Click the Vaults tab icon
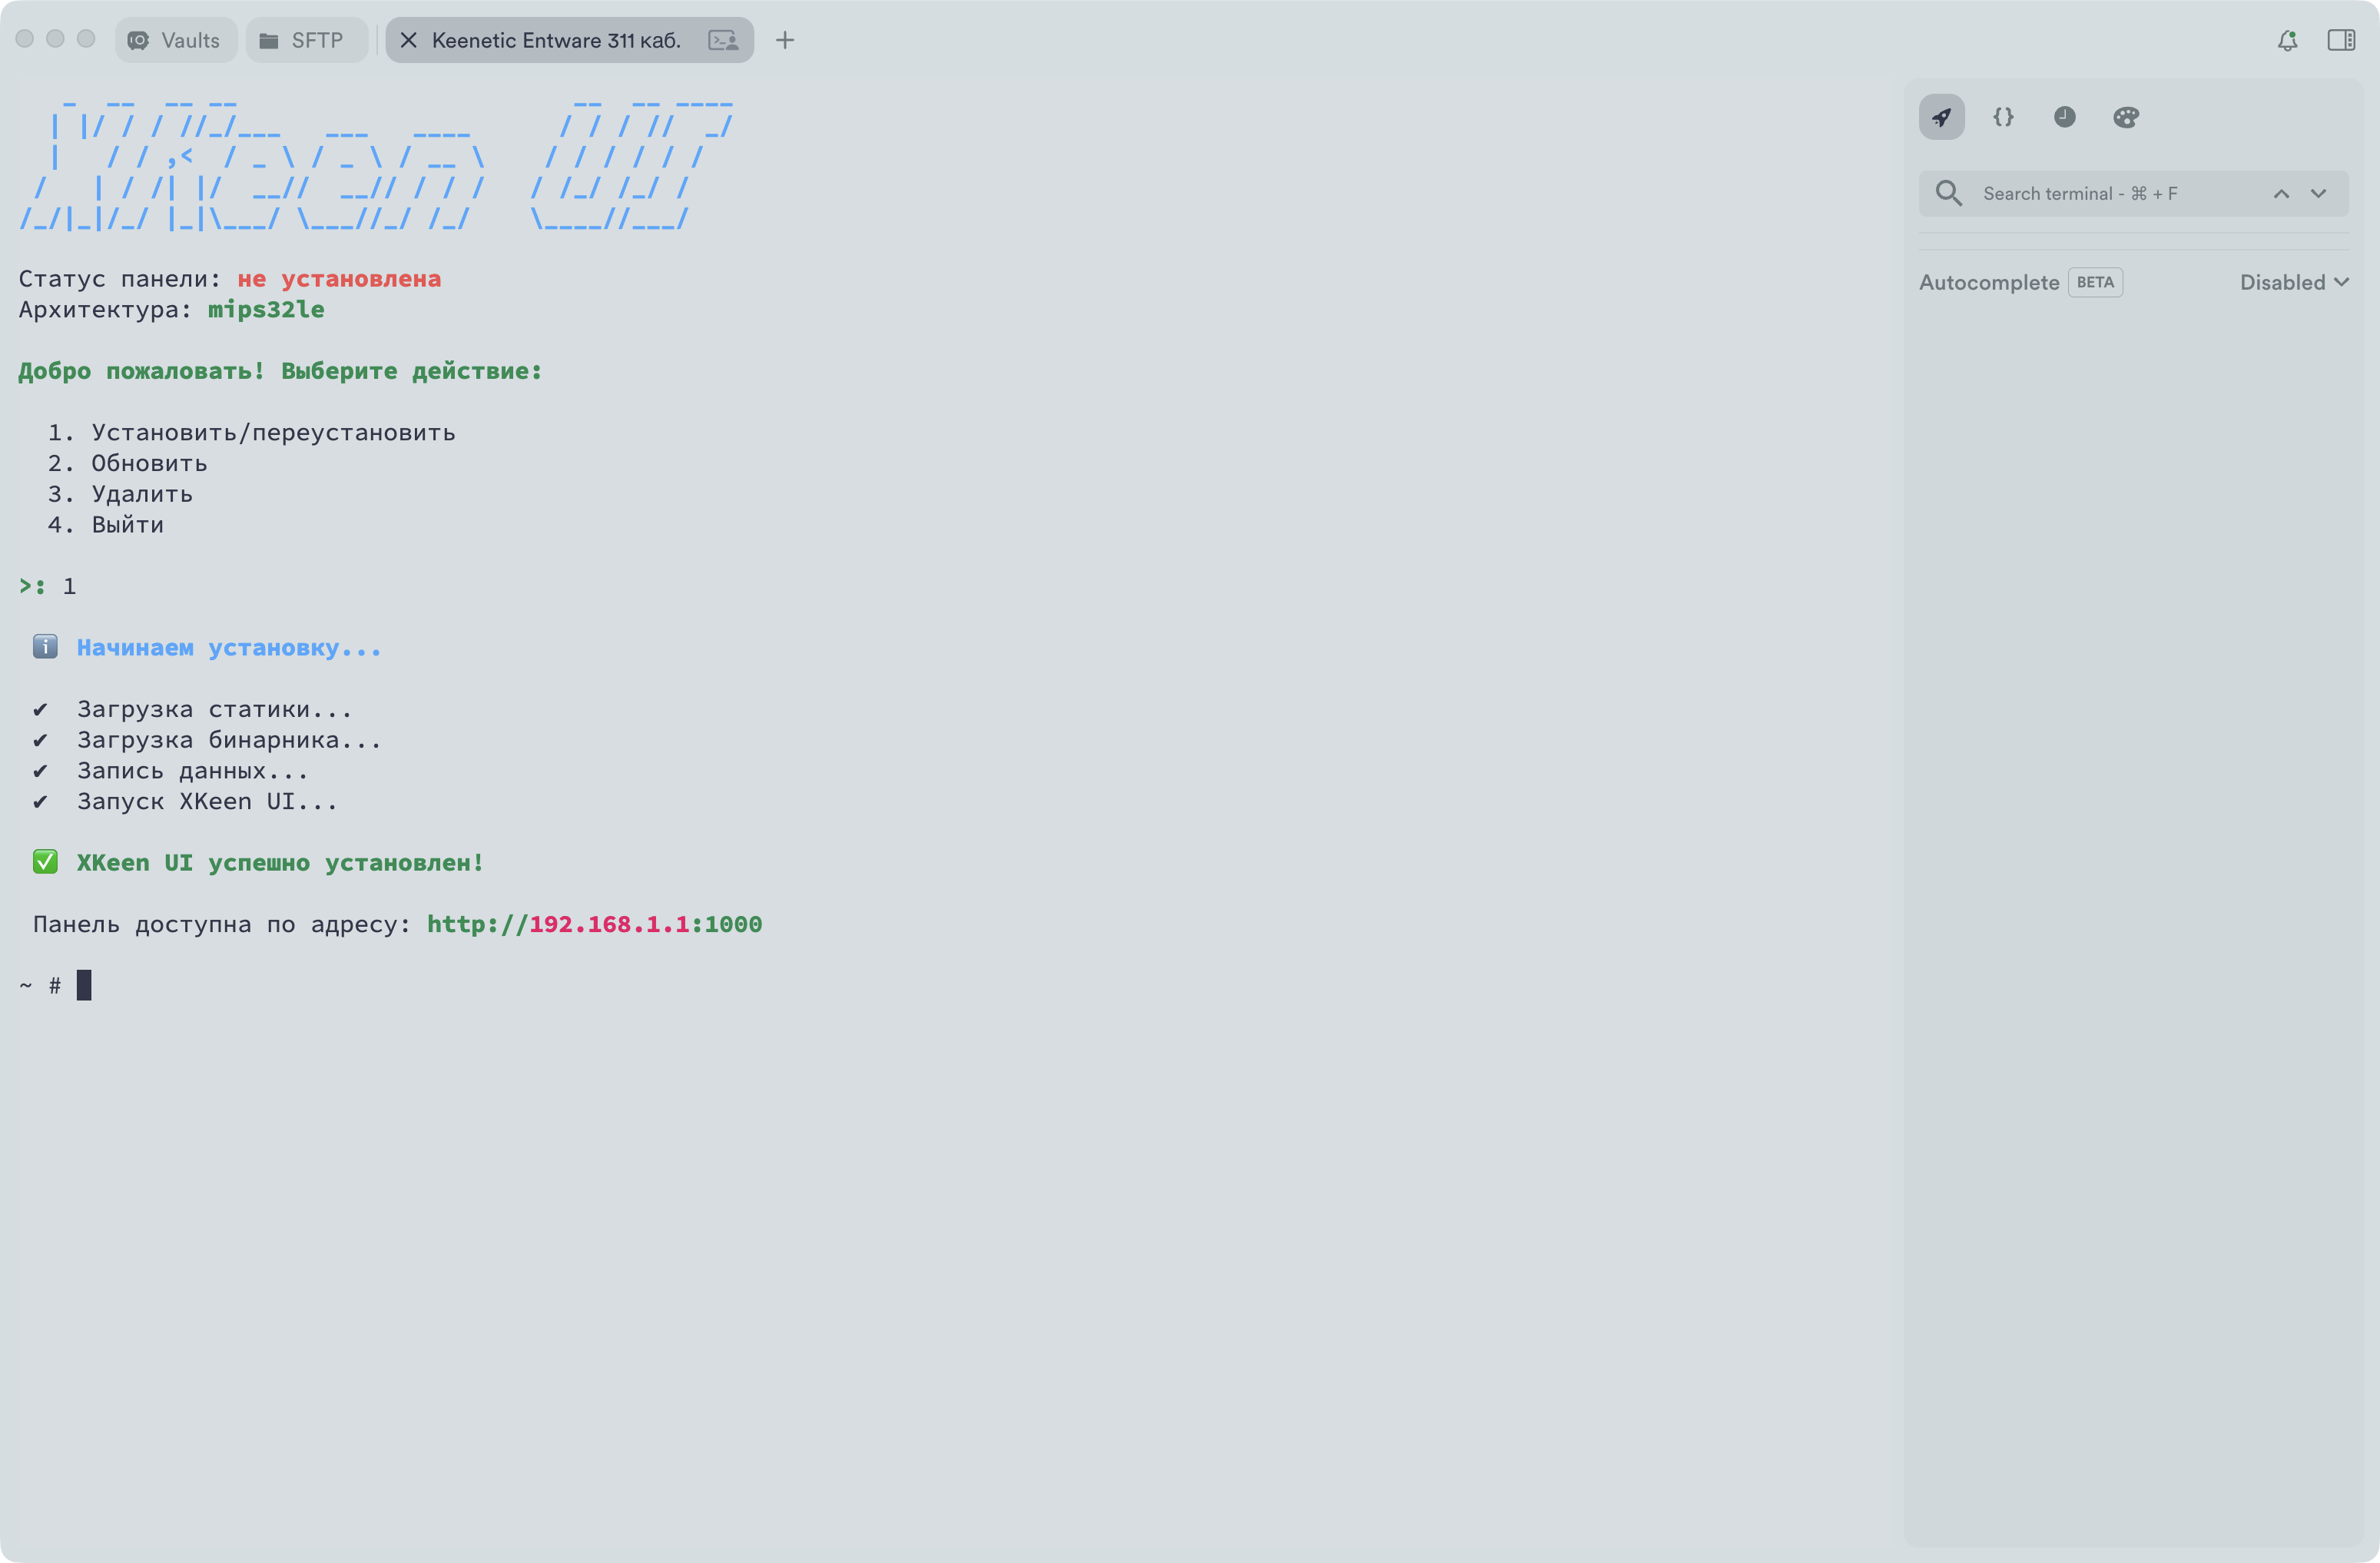Screen dimensions: 2380x1563 (x=138, y=40)
